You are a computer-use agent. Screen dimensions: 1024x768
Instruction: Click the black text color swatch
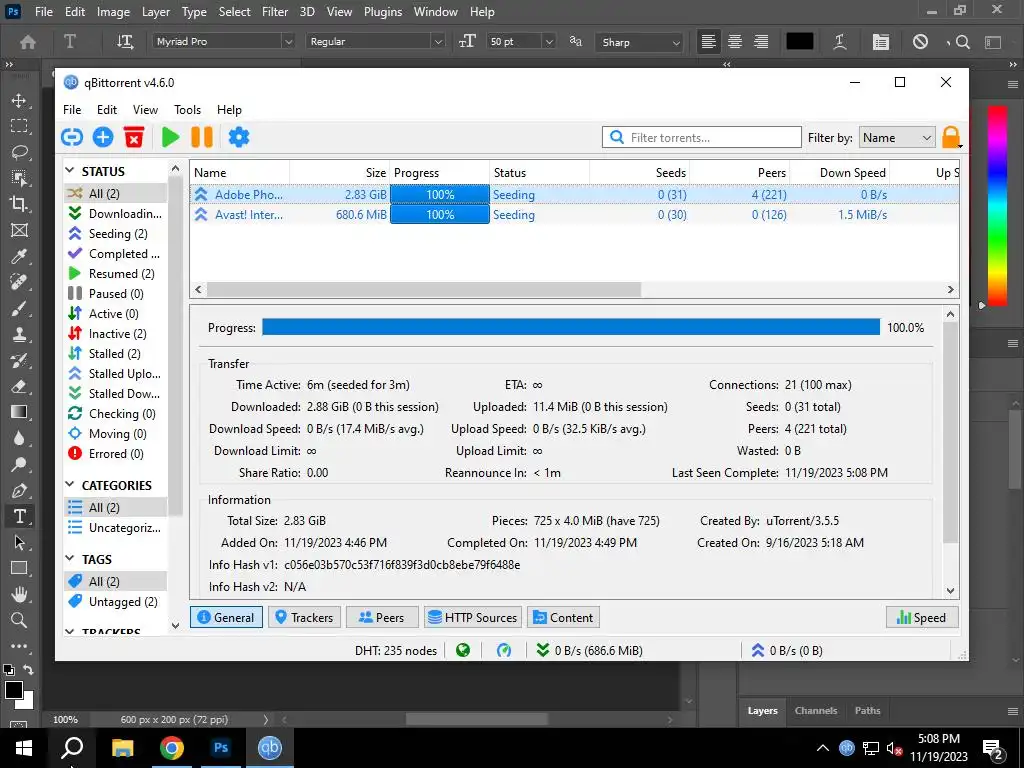click(800, 42)
